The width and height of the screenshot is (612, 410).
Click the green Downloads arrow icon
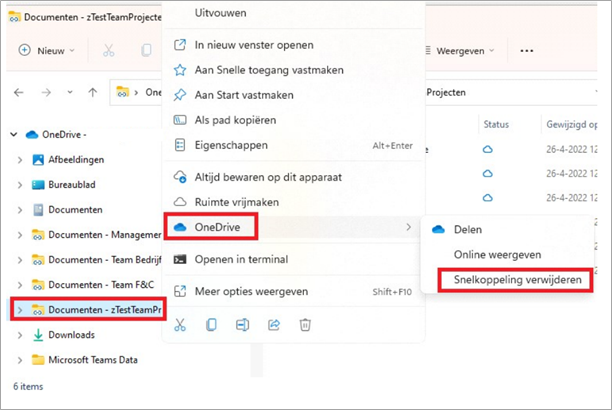[38, 335]
